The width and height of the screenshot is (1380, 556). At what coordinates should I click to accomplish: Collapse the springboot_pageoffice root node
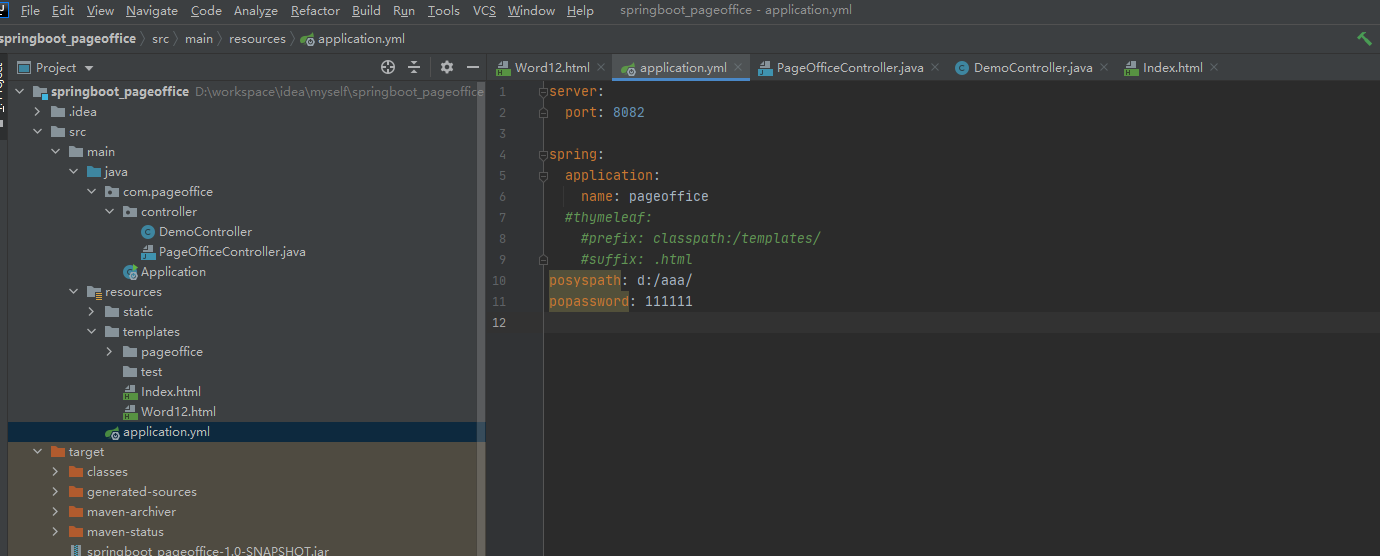20,92
